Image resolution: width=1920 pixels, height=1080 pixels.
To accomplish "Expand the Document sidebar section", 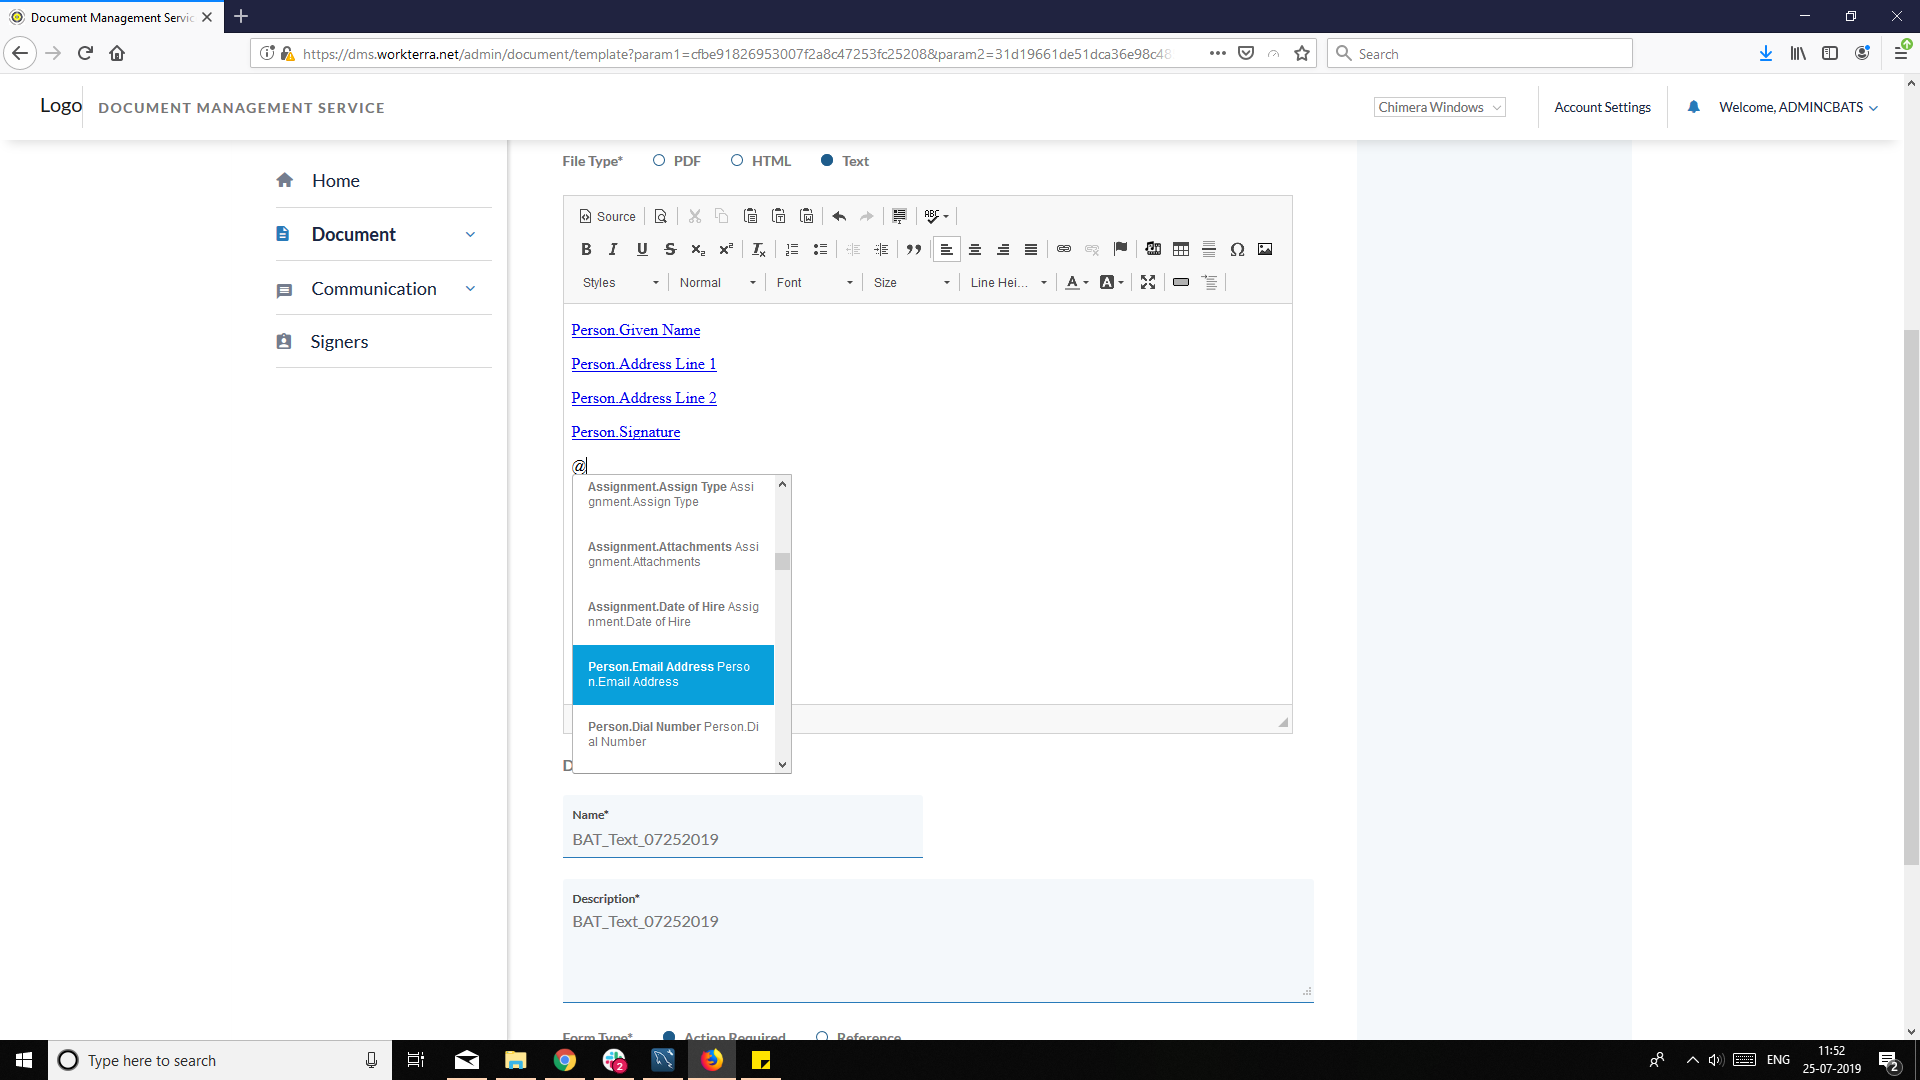I will [x=352, y=233].
